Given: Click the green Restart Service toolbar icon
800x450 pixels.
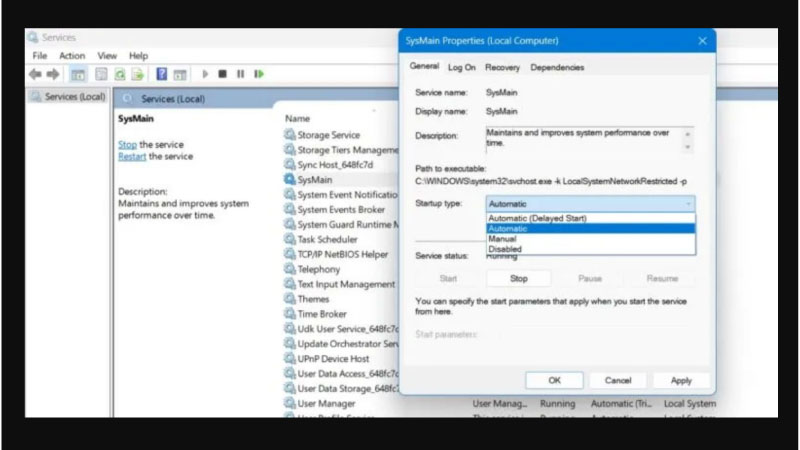Looking at the screenshot, I should [259, 74].
